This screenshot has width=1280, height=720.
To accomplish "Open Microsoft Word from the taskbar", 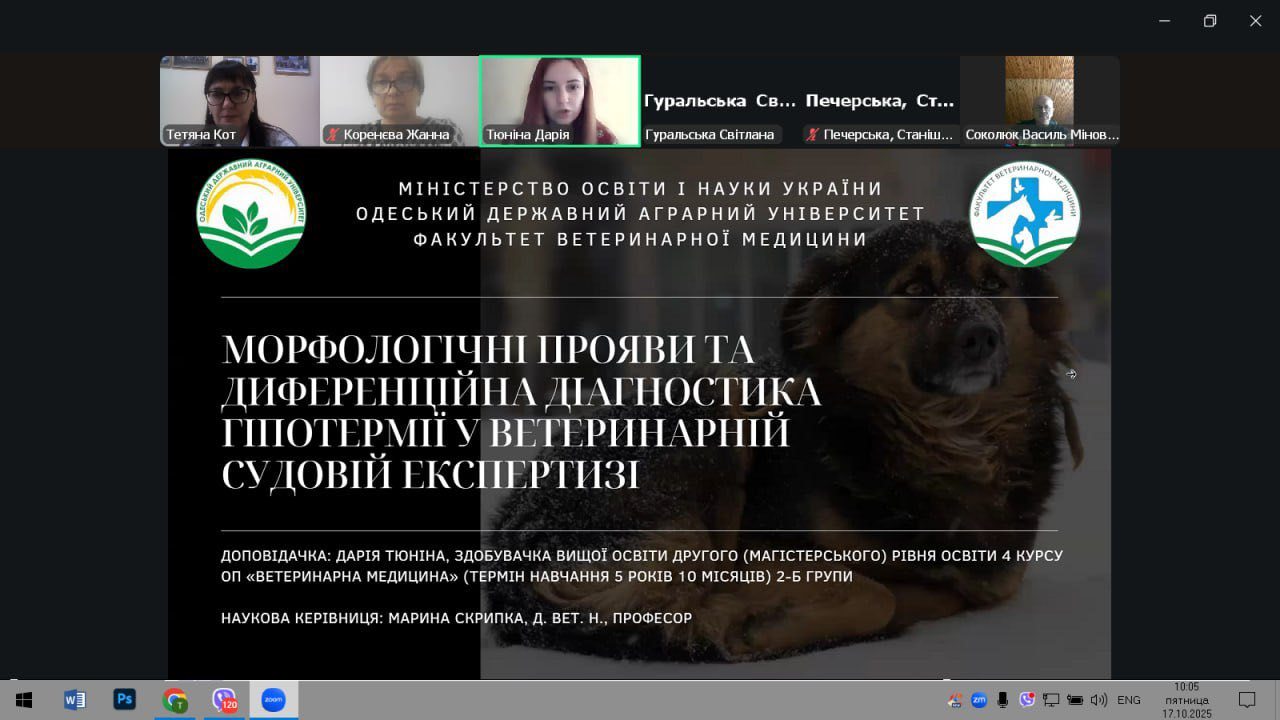I will pyautogui.click(x=75, y=700).
